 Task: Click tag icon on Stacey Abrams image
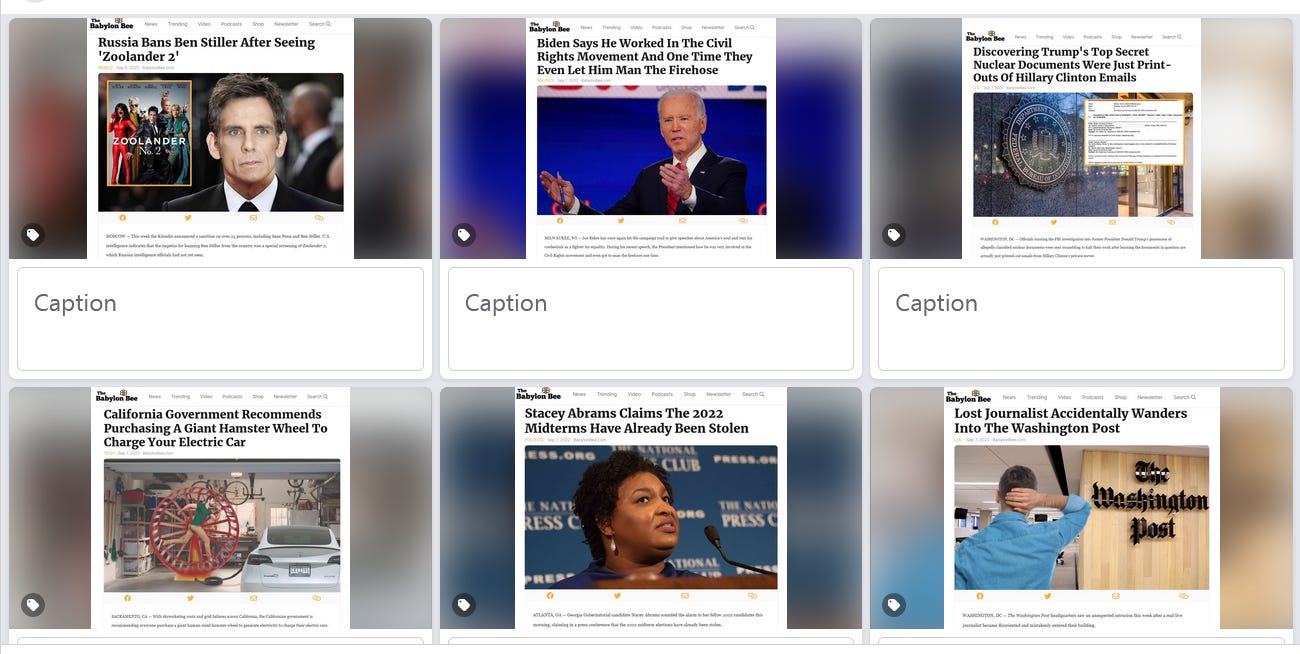tap(464, 605)
